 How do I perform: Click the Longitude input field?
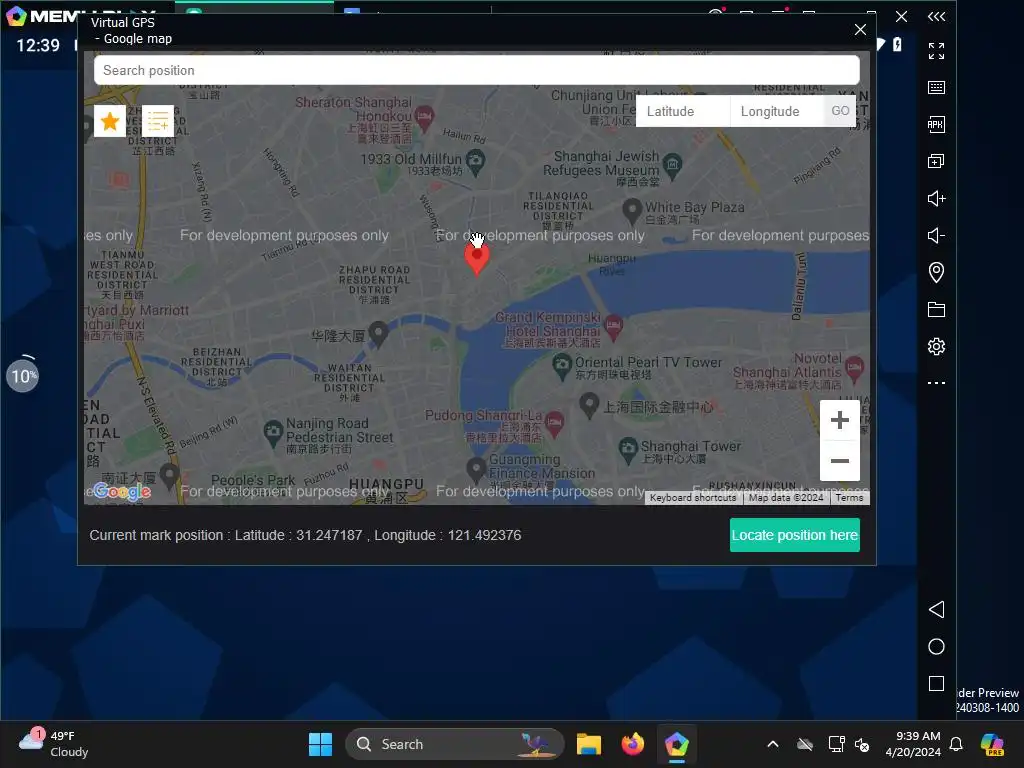point(776,111)
